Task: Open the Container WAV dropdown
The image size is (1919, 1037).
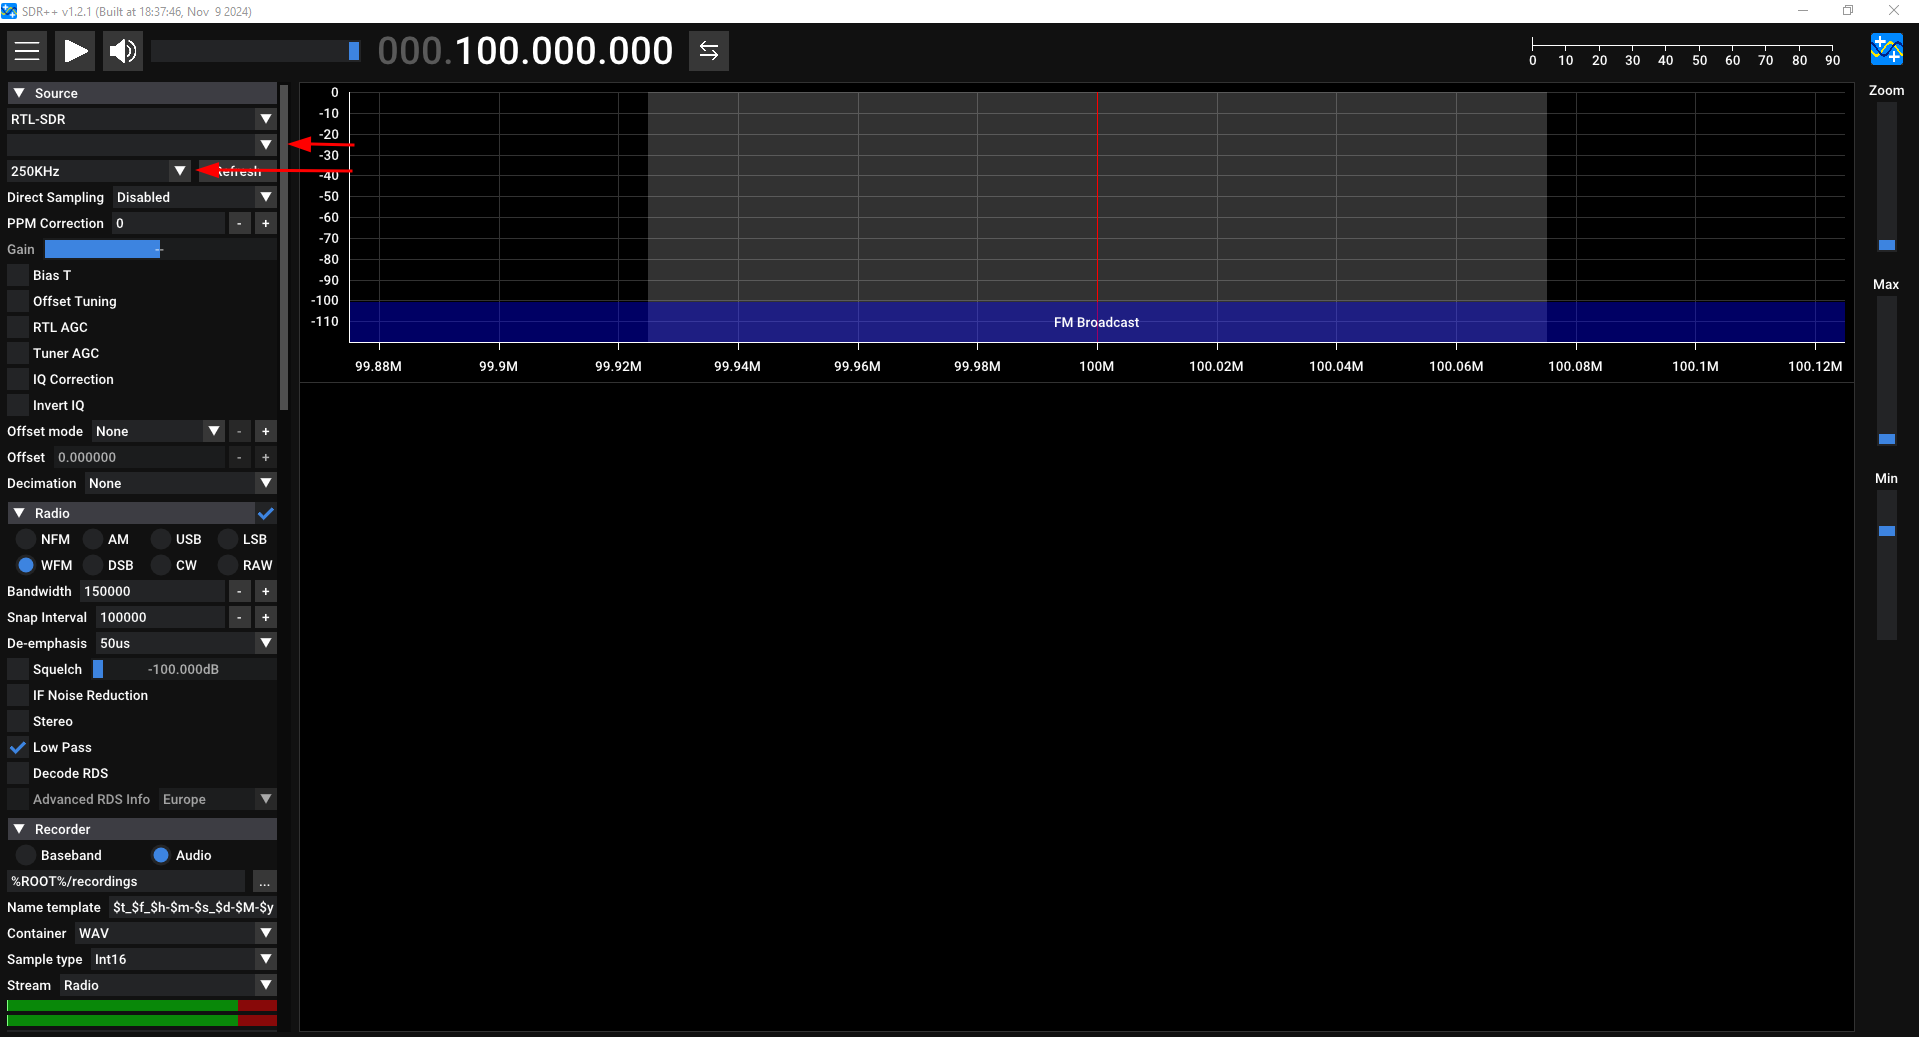Action: 176,933
